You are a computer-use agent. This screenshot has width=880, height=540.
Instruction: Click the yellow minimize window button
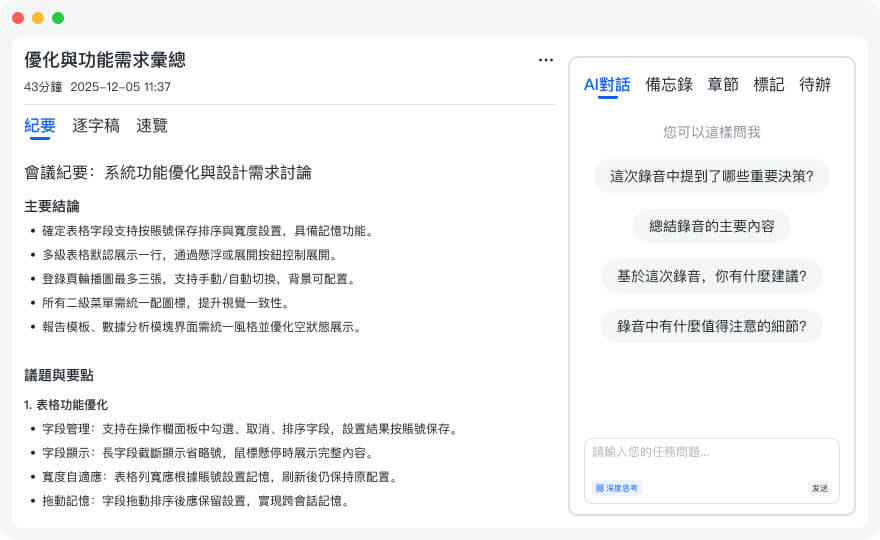coord(38,18)
